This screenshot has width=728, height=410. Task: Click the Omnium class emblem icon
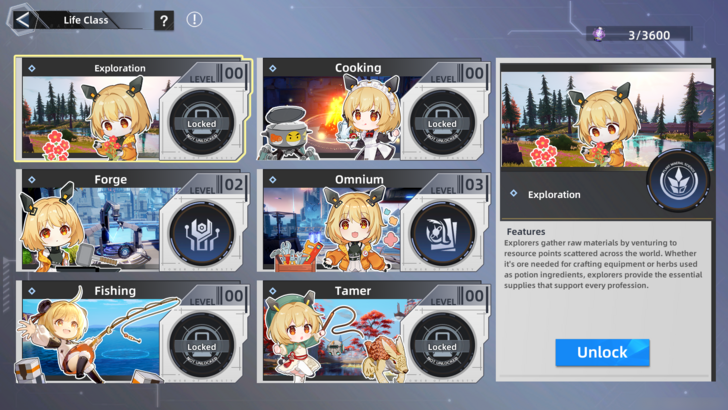coord(442,234)
